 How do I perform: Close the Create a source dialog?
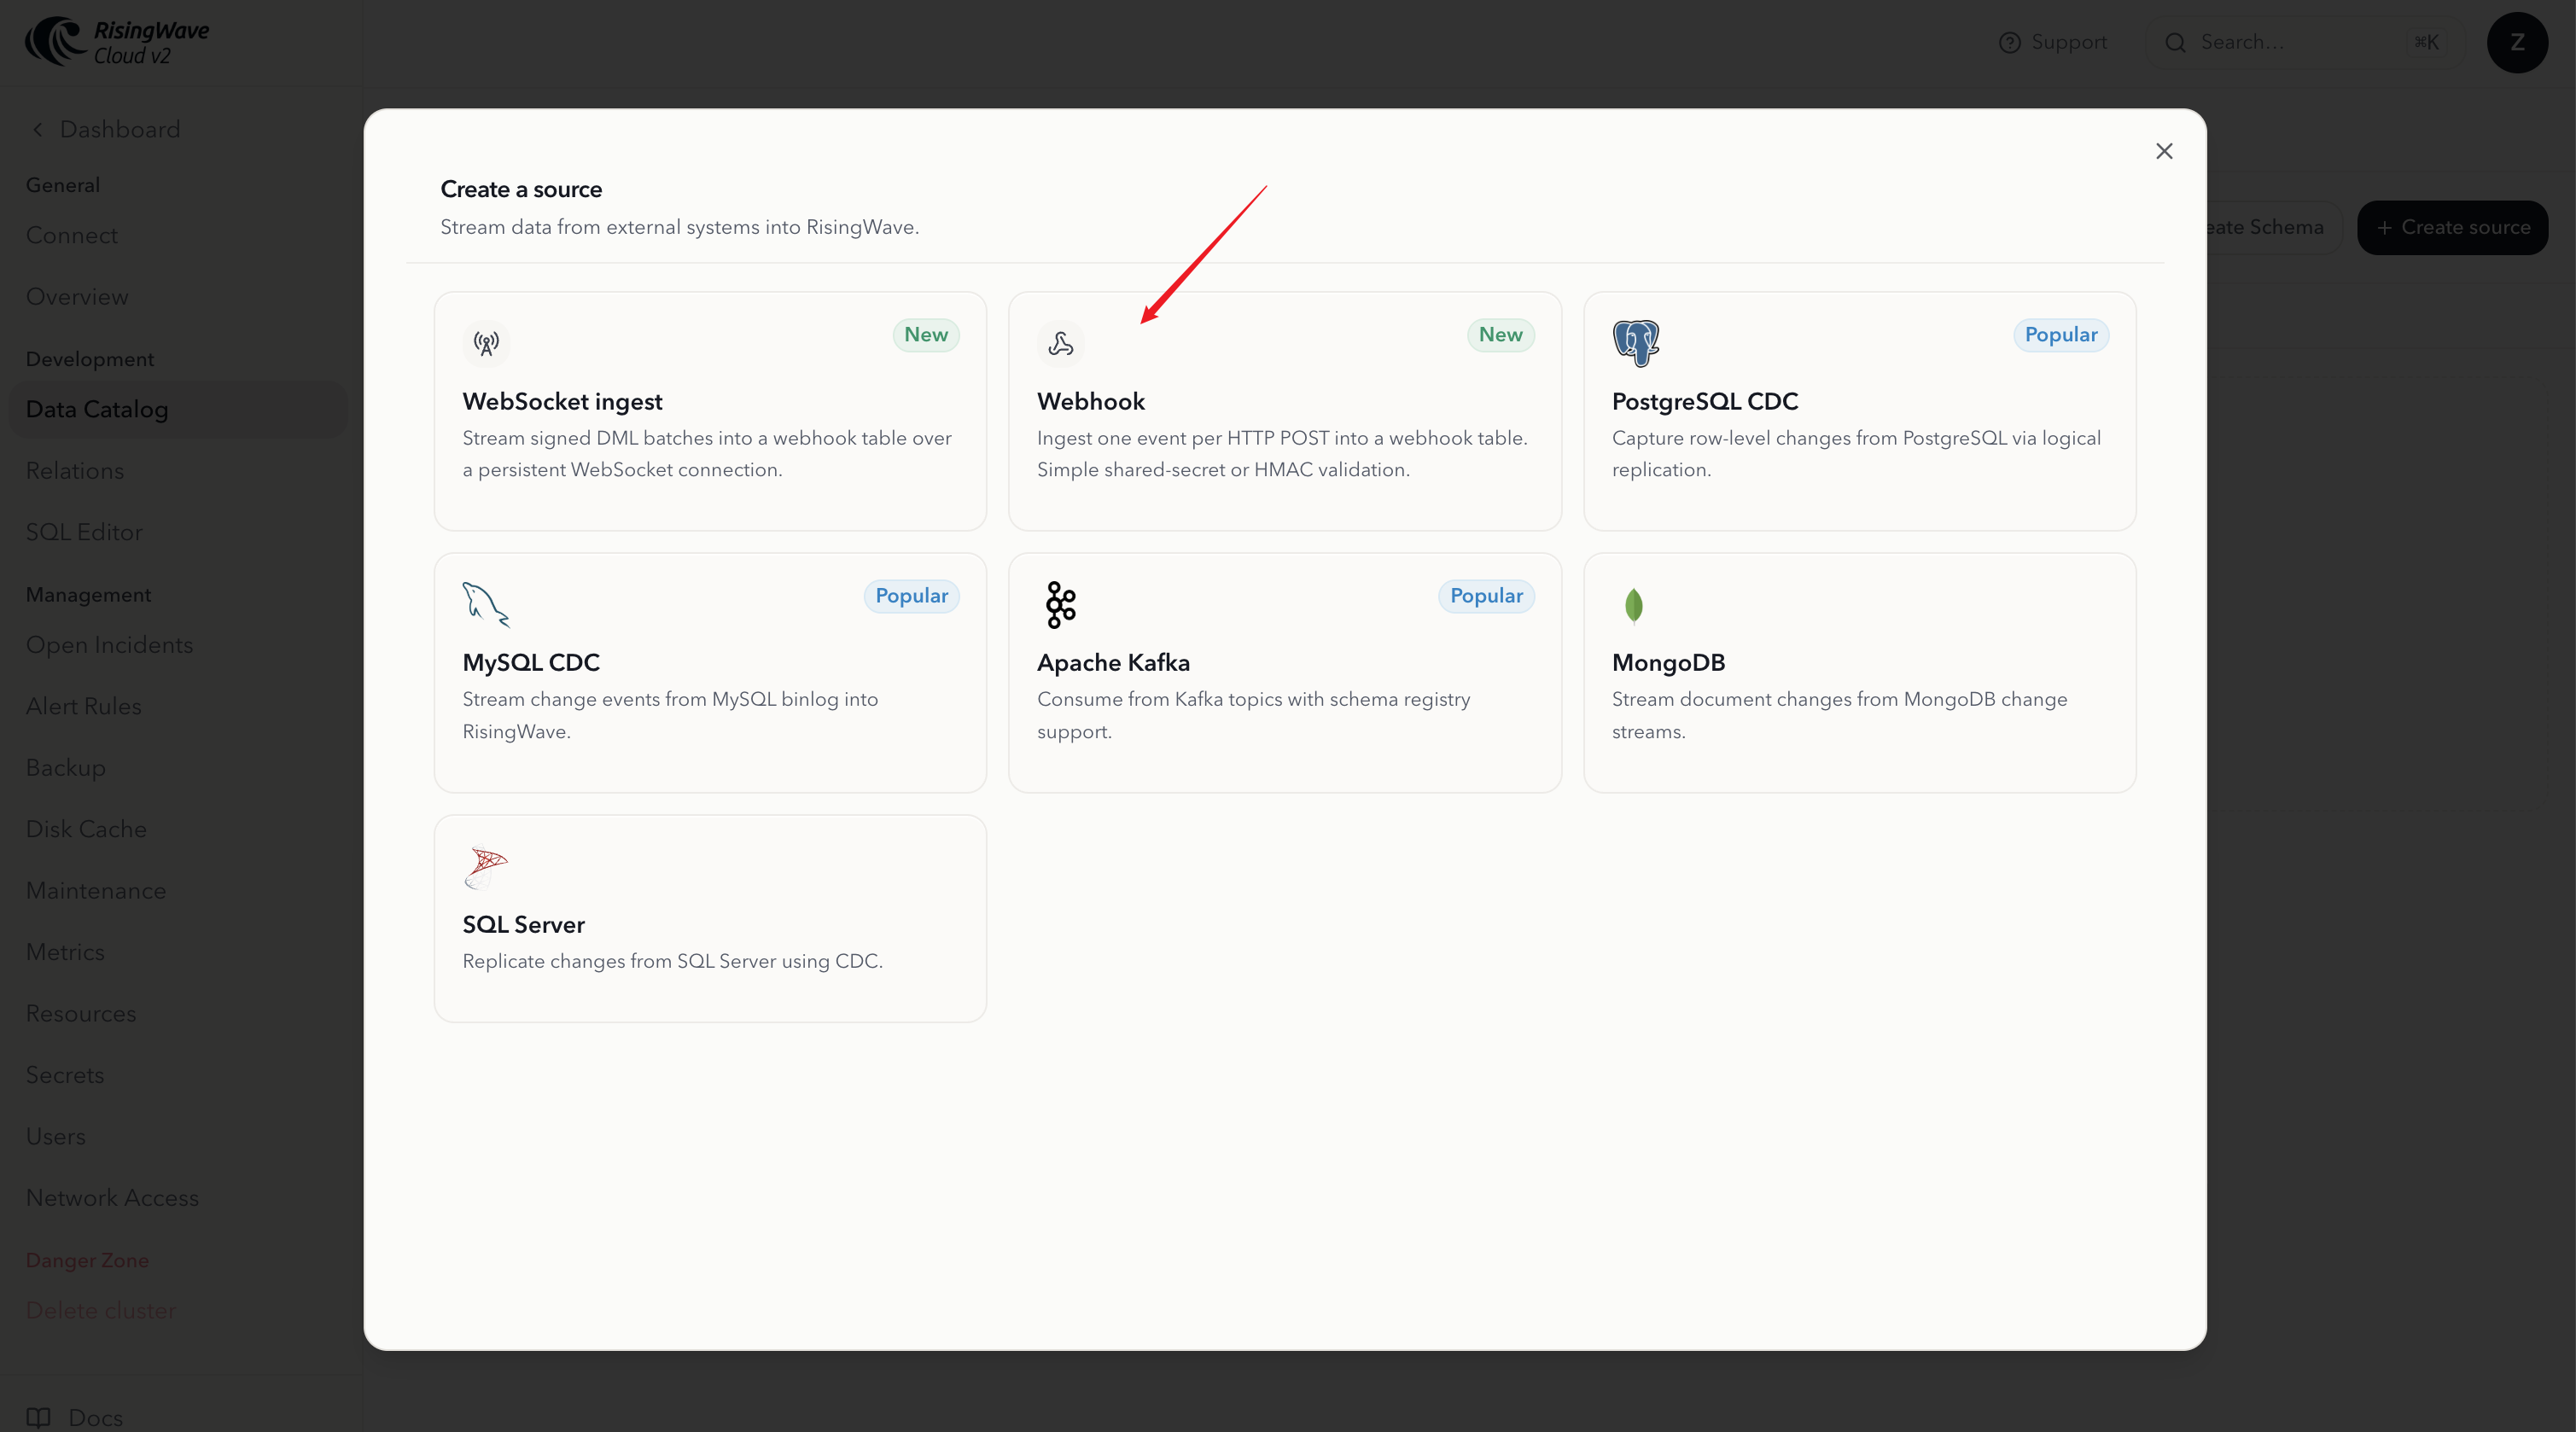(x=2164, y=151)
